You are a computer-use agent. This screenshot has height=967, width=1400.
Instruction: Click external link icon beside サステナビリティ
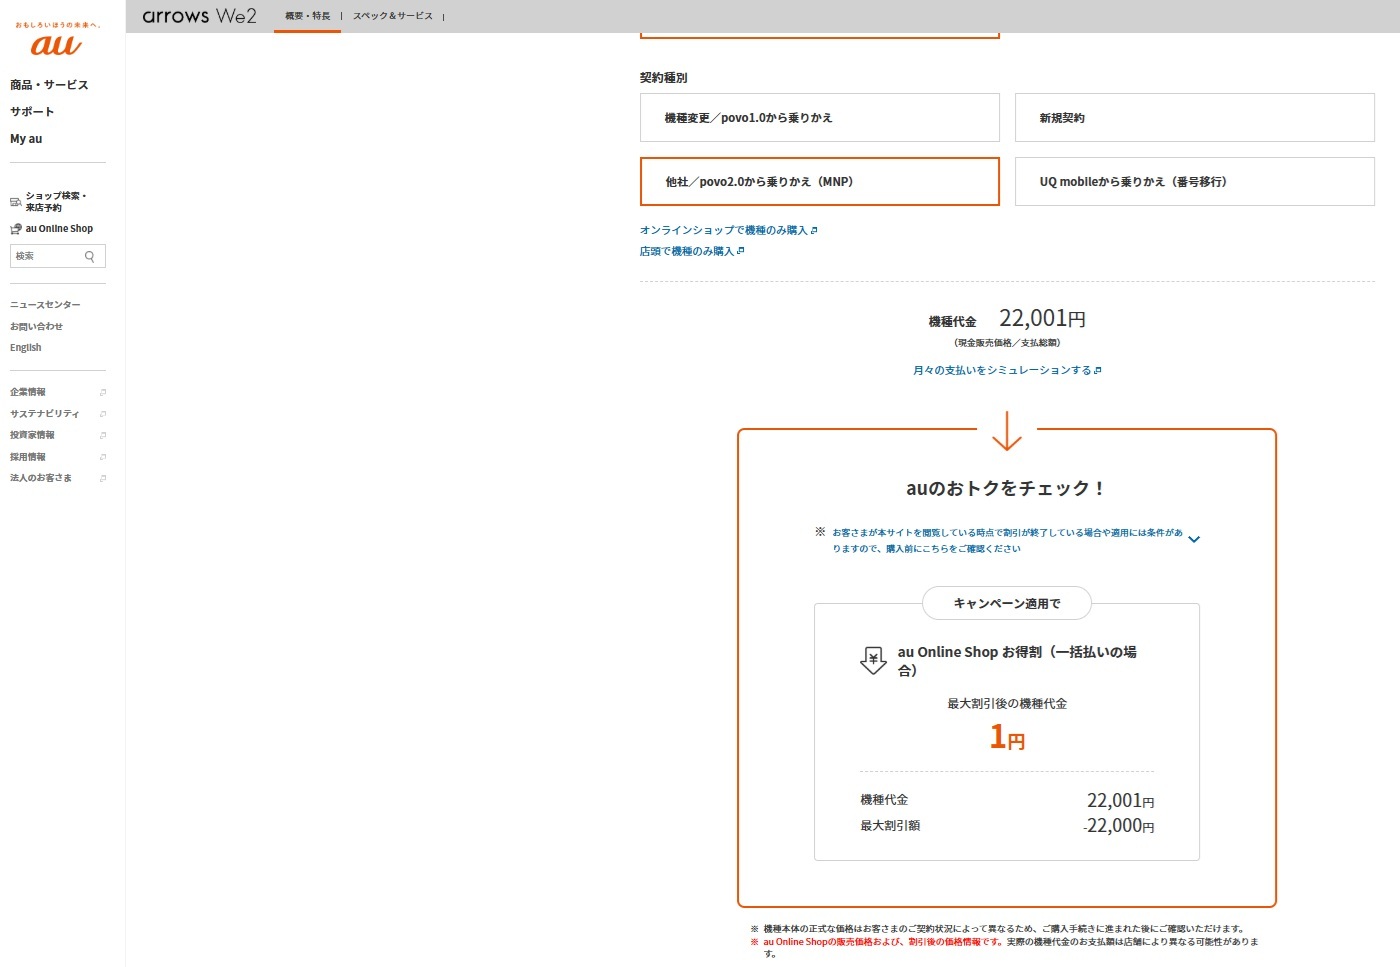[x=103, y=414]
